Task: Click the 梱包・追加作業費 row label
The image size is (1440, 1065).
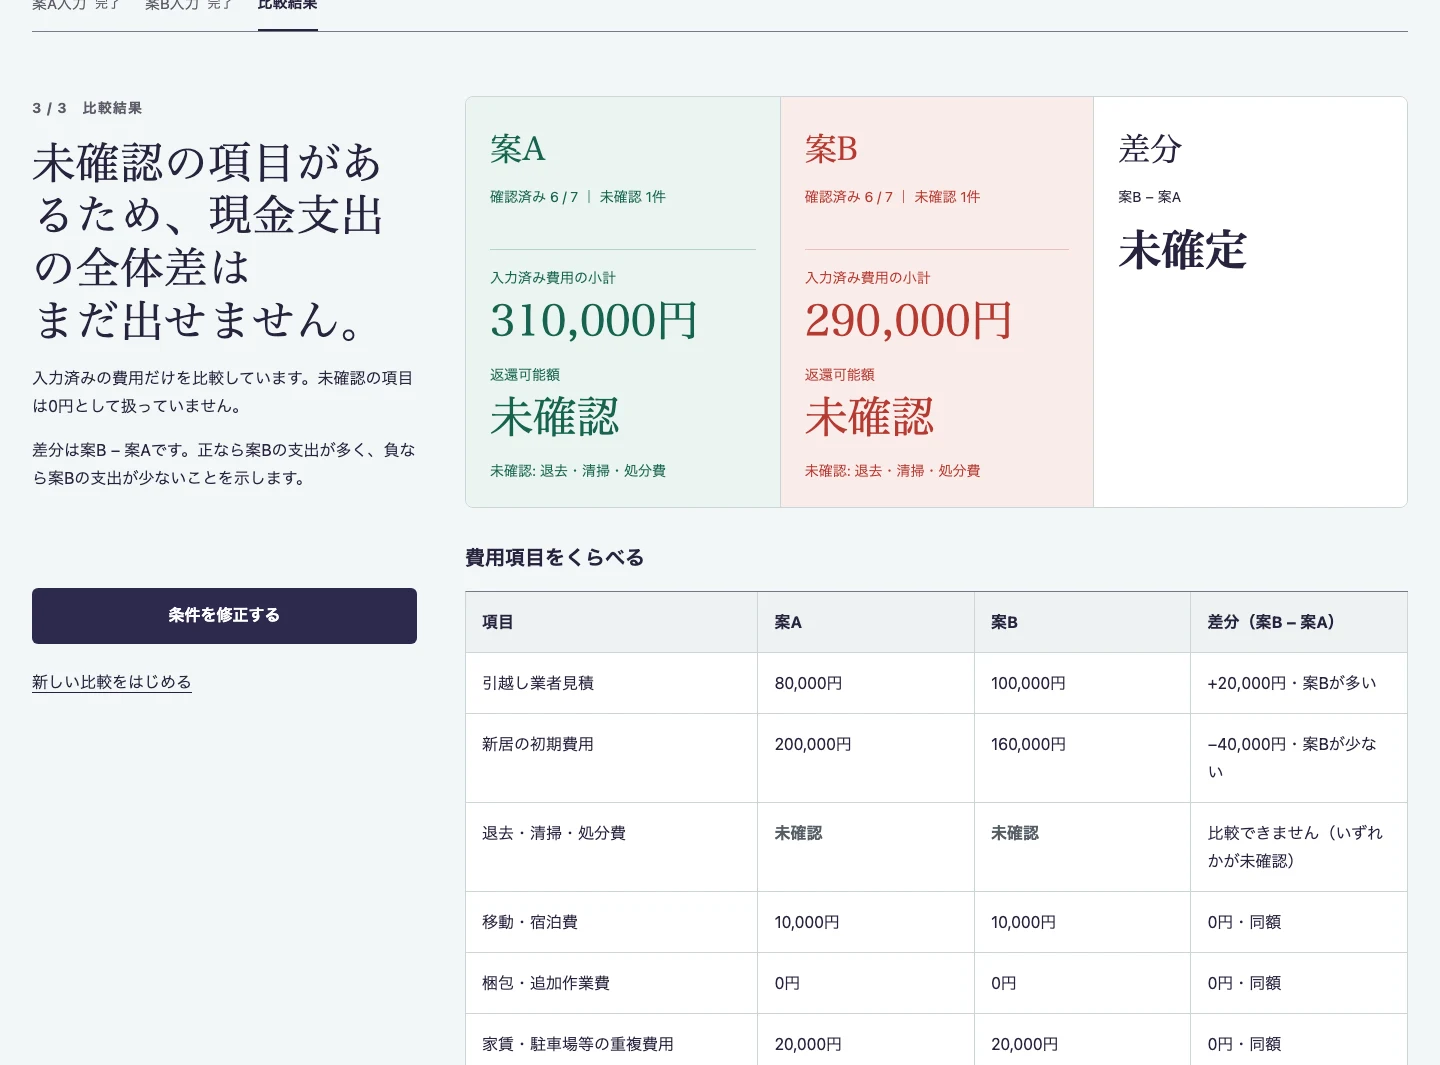Action: pos(546,983)
